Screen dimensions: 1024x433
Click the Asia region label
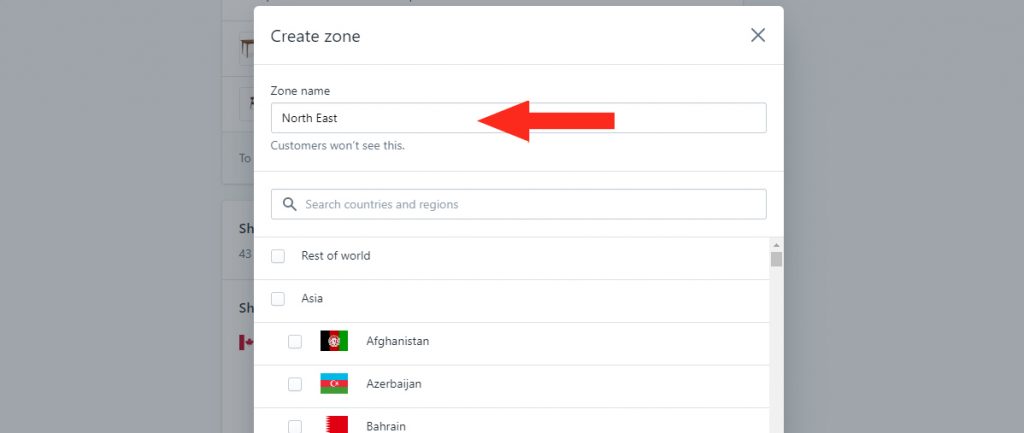tap(312, 298)
